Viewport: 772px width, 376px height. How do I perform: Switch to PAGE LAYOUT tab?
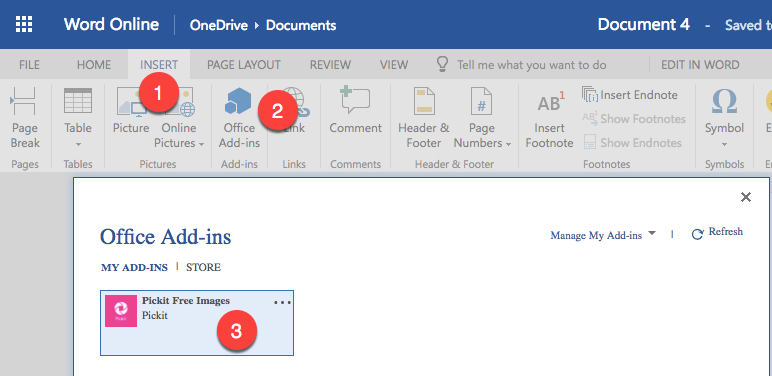(244, 65)
